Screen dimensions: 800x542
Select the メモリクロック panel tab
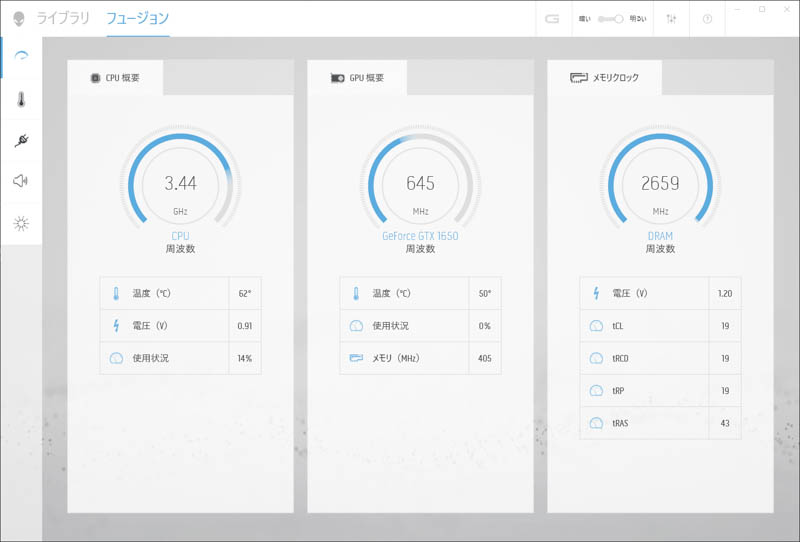605,78
